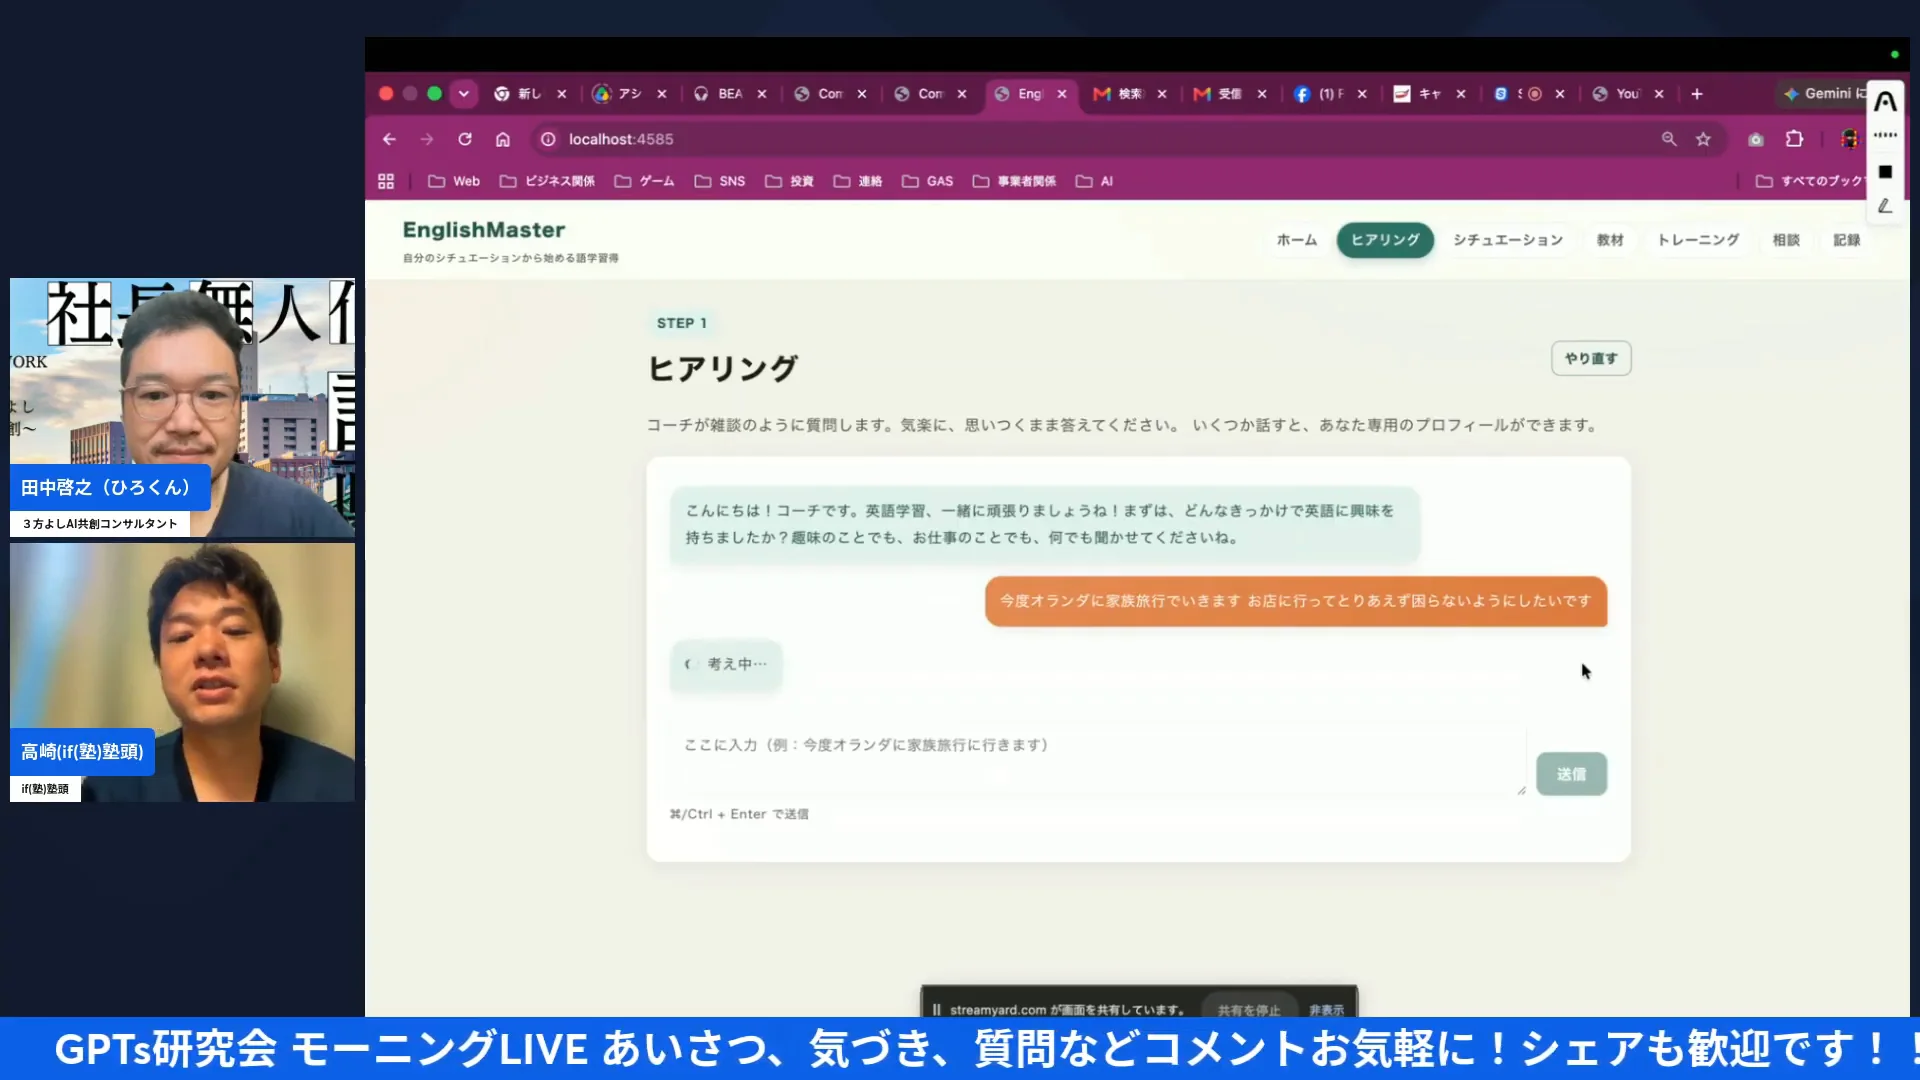Select the ヒアリング nav item
1920x1080 pixels.
click(x=1385, y=240)
